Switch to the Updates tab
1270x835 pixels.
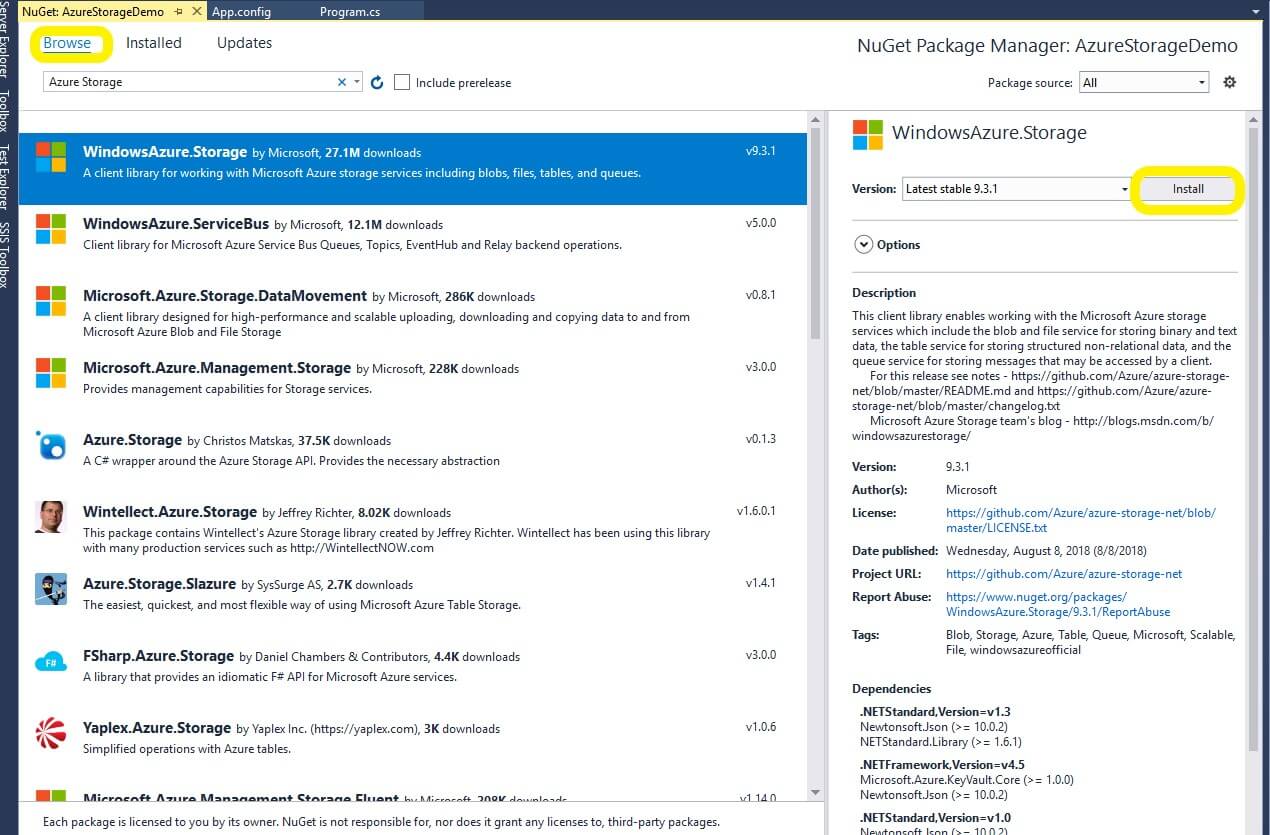tap(244, 43)
